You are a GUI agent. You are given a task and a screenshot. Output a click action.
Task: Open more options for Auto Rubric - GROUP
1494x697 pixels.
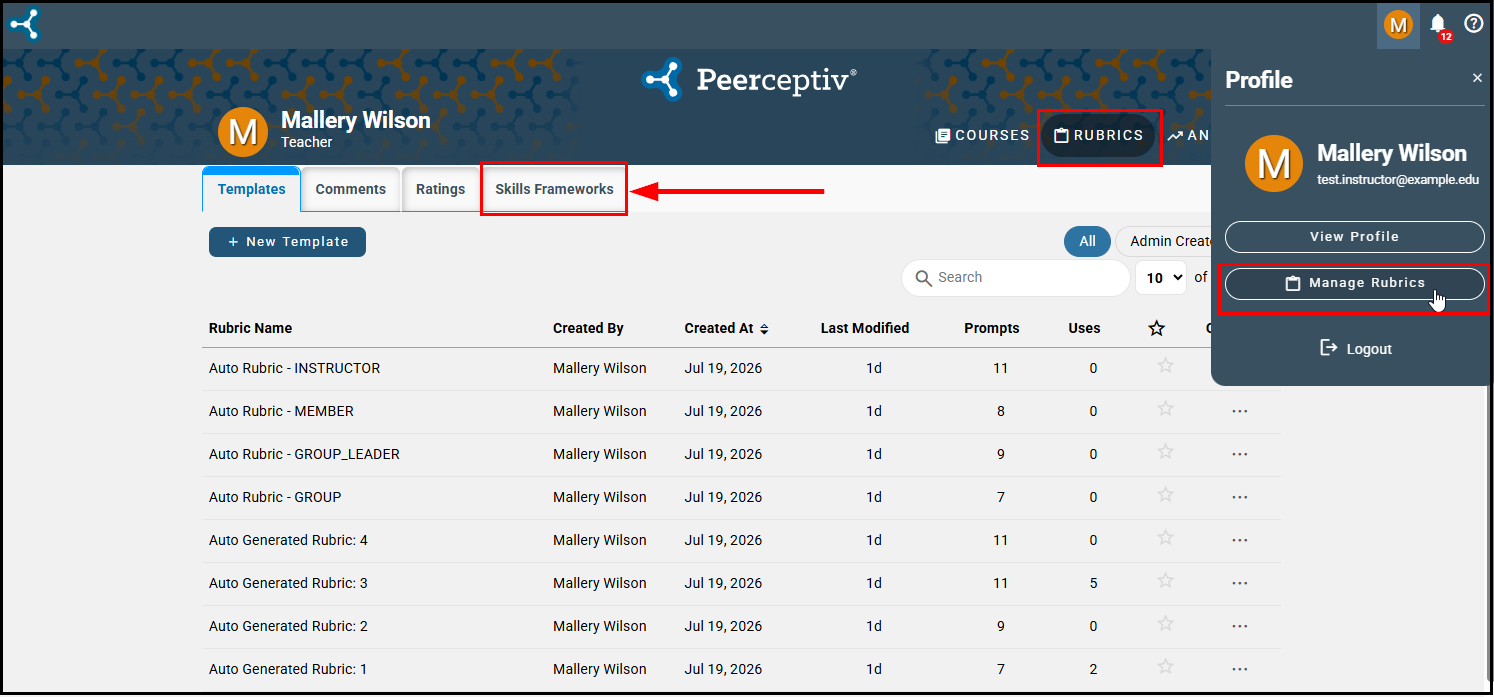pyautogui.click(x=1240, y=497)
